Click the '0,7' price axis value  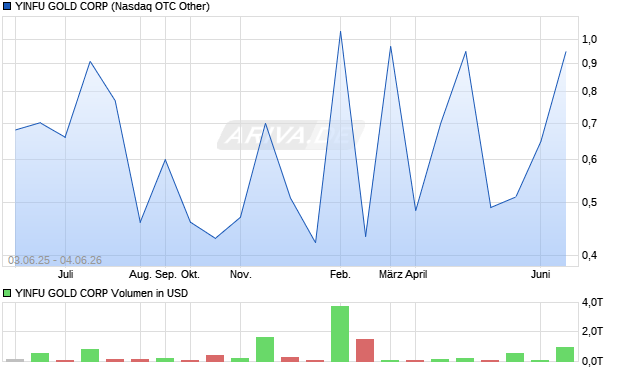point(589,123)
